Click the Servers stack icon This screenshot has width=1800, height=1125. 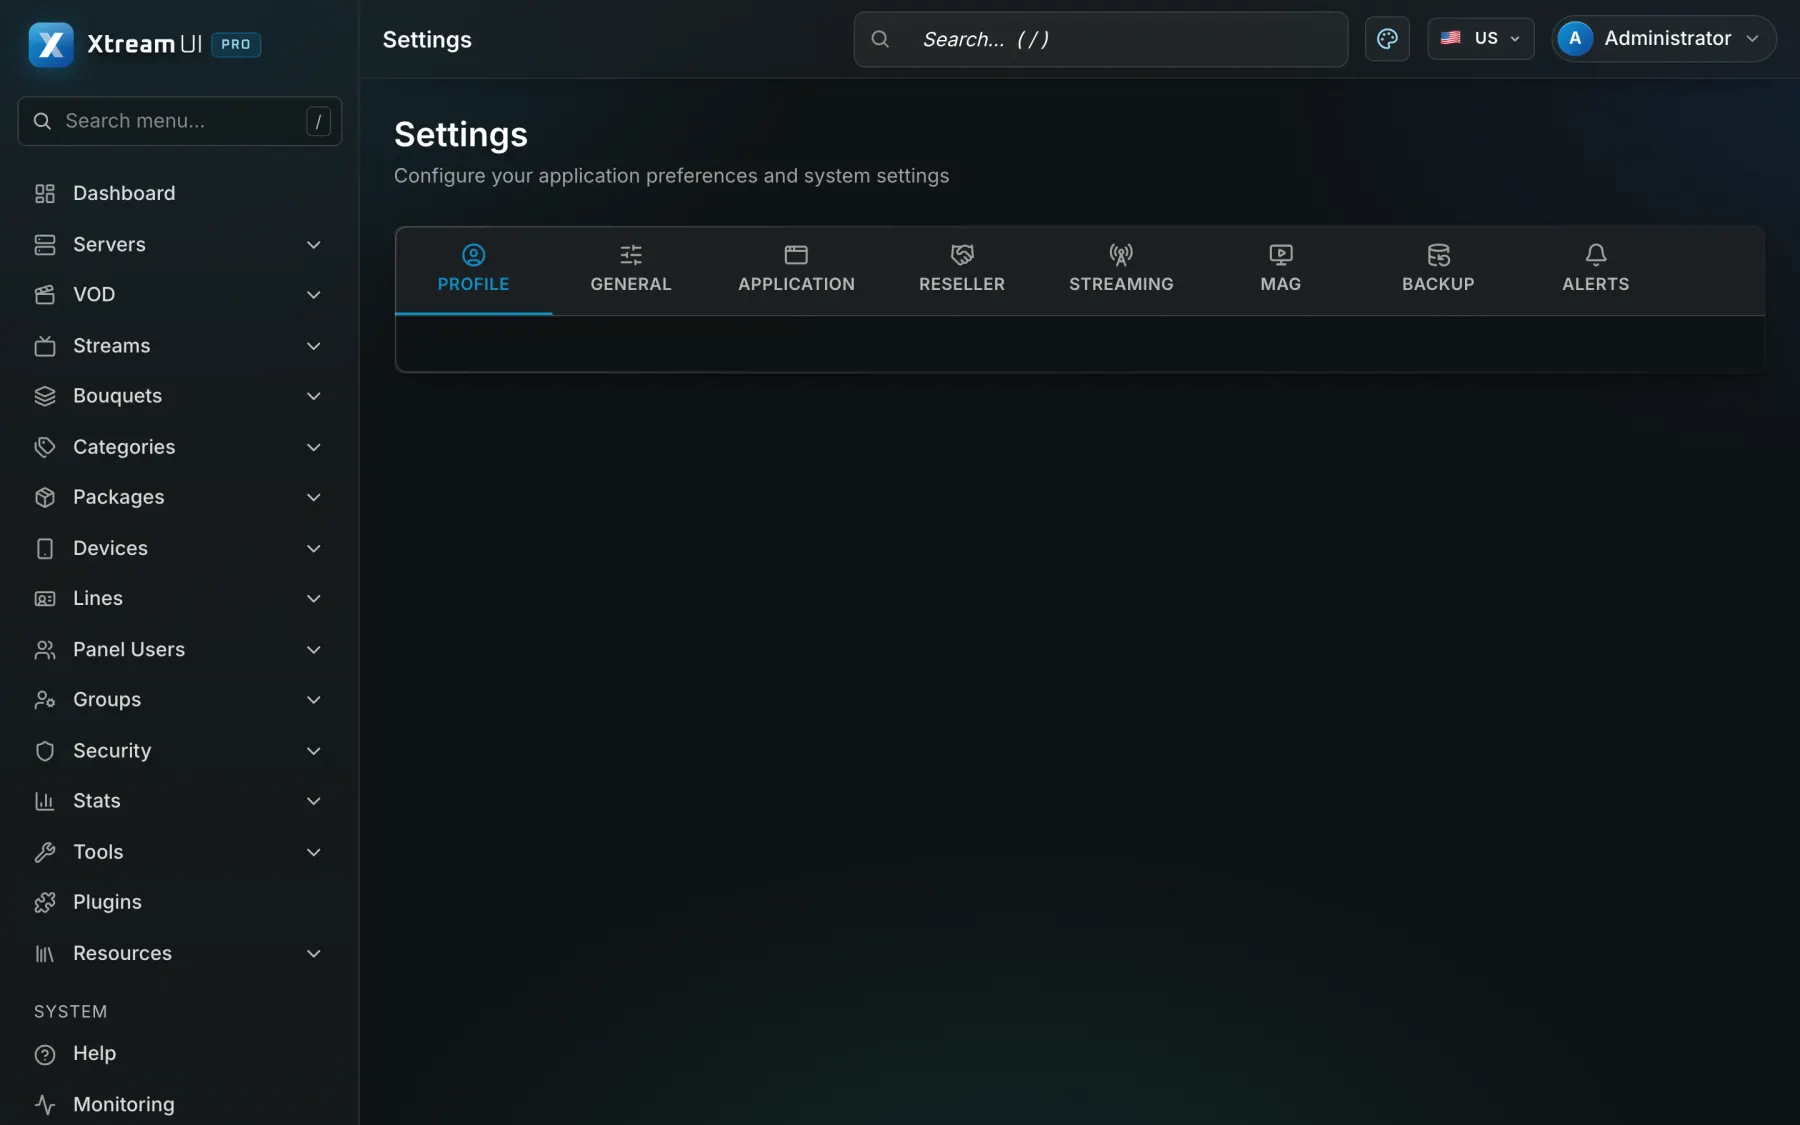[x=45, y=244]
